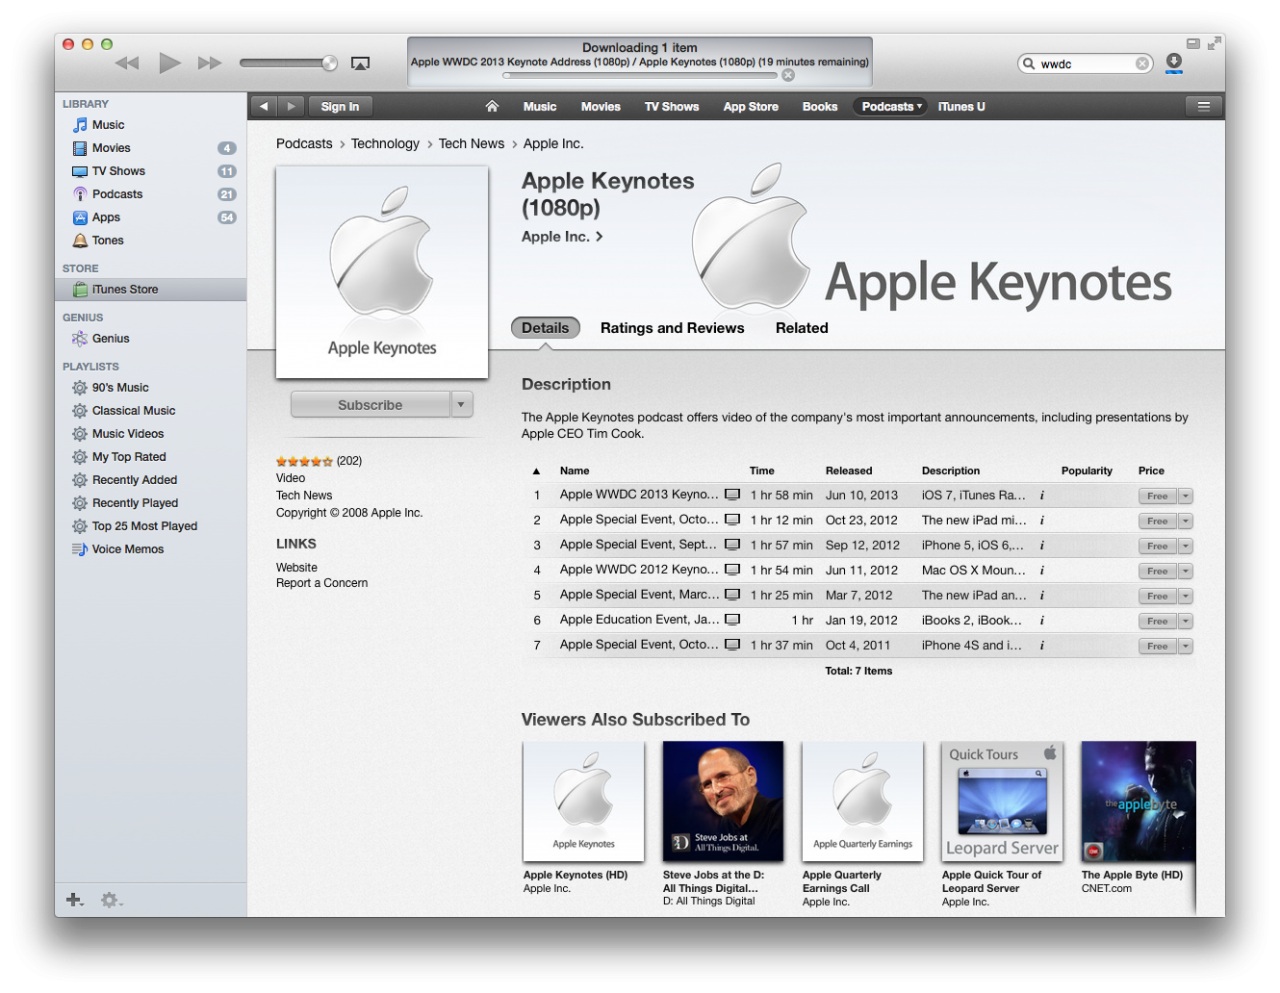
Task: Sort episodes by the Name column
Action: click(x=574, y=471)
